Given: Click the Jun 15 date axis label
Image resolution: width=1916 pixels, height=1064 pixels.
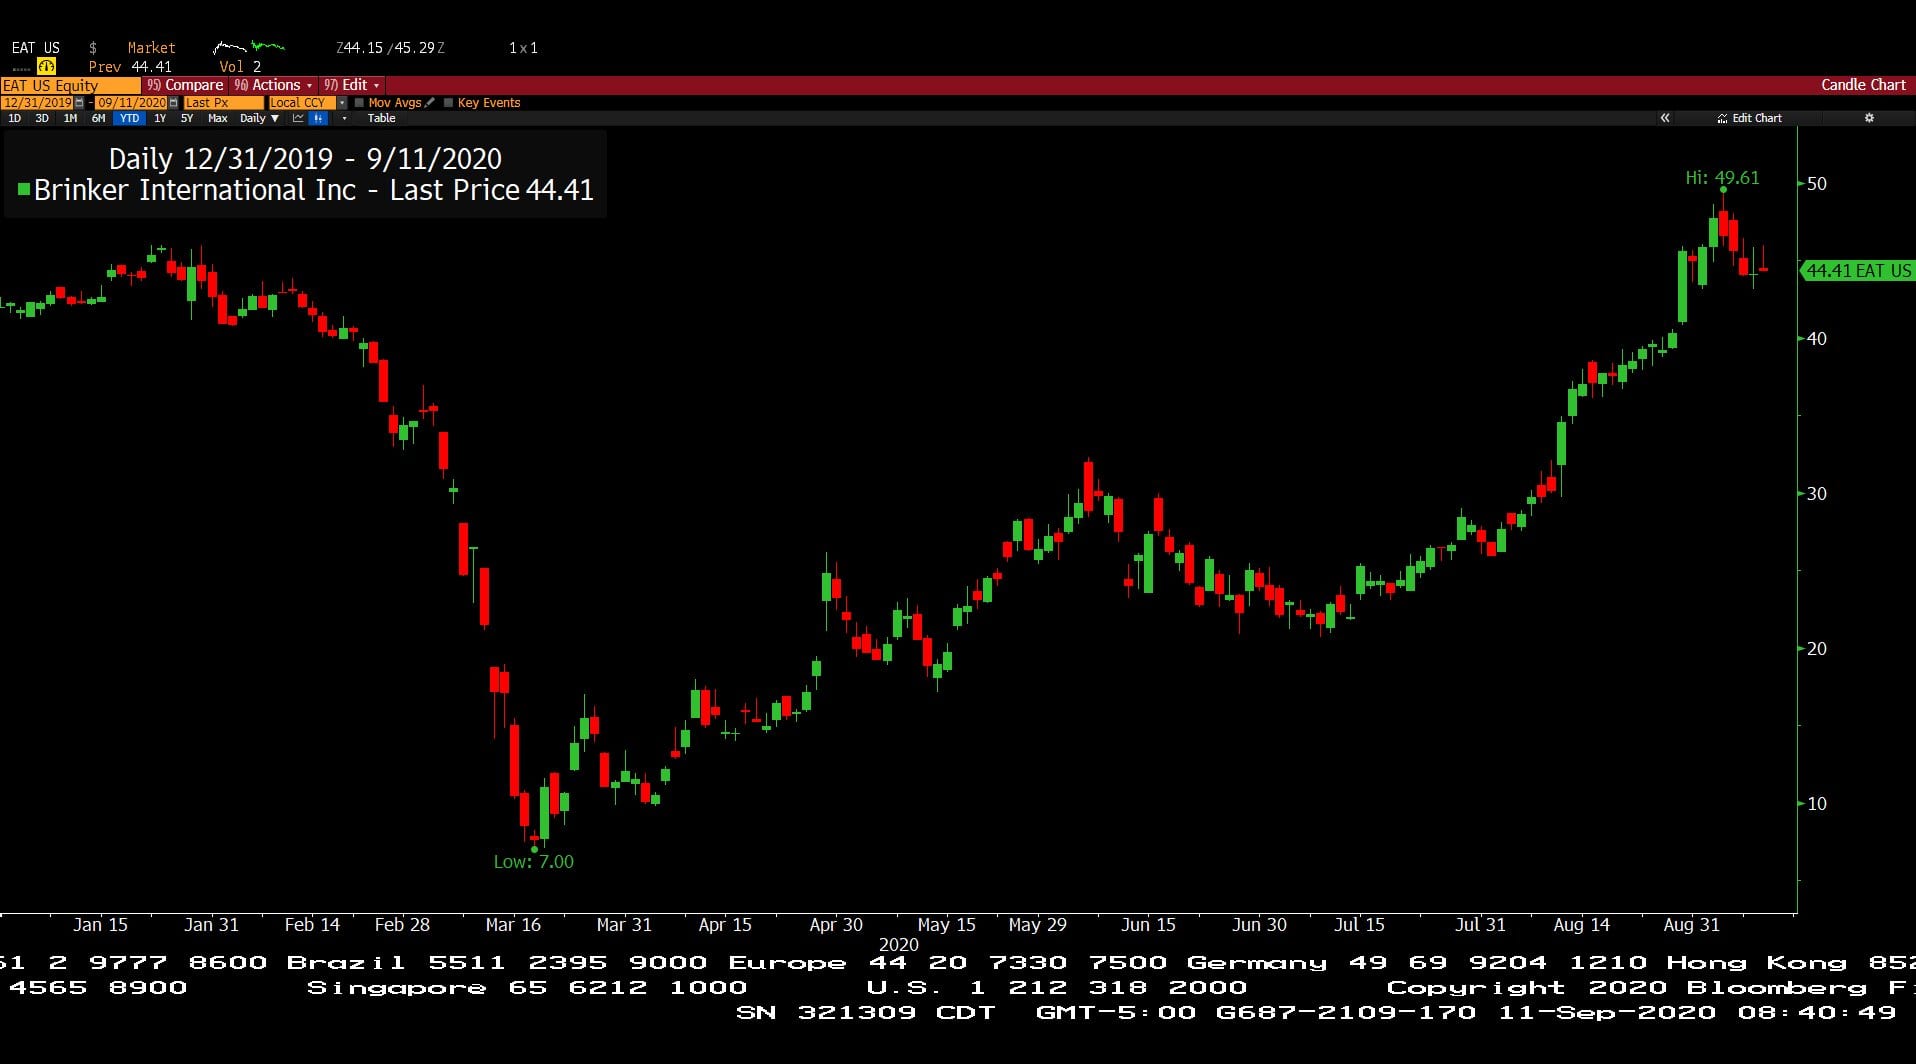Looking at the screenshot, I should (1148, 925).
